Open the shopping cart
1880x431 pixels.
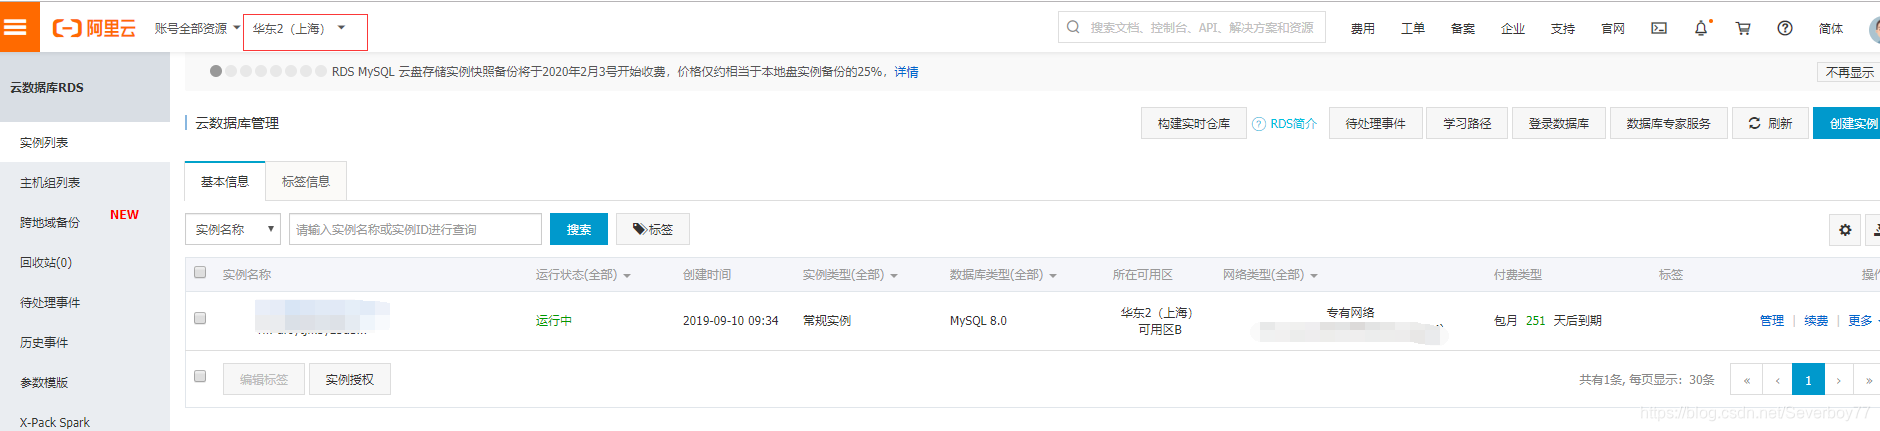(x=1743, y=28)
